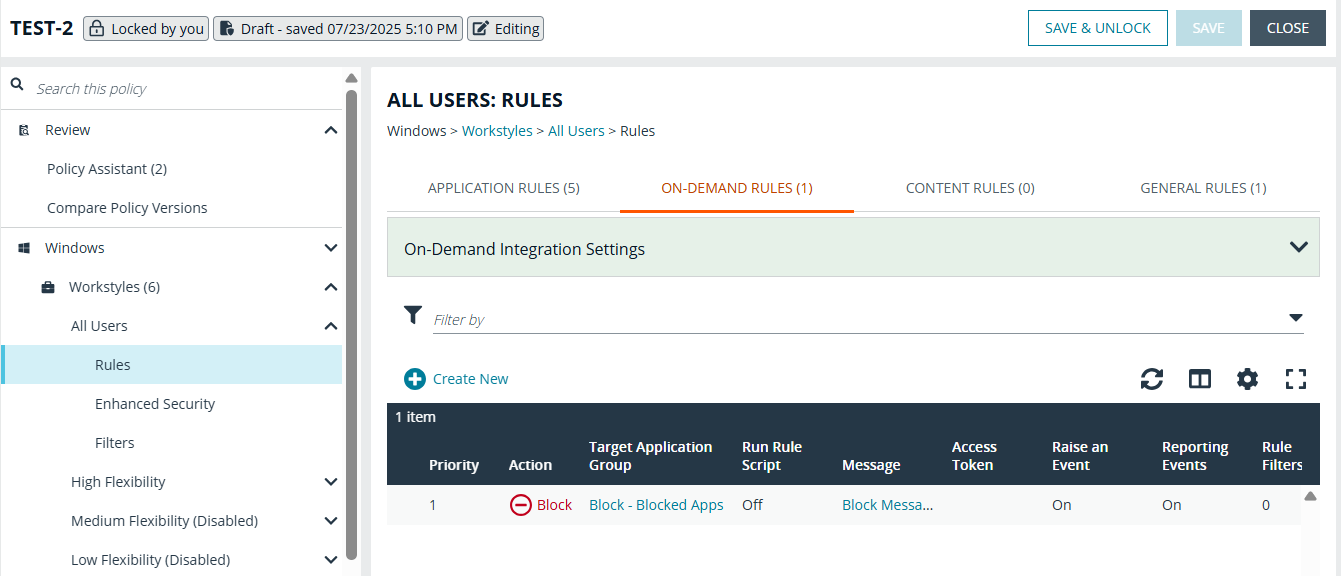Screen dimensions: 1341x576
Task: Click Raise an Event column header
Action: 1080,456
